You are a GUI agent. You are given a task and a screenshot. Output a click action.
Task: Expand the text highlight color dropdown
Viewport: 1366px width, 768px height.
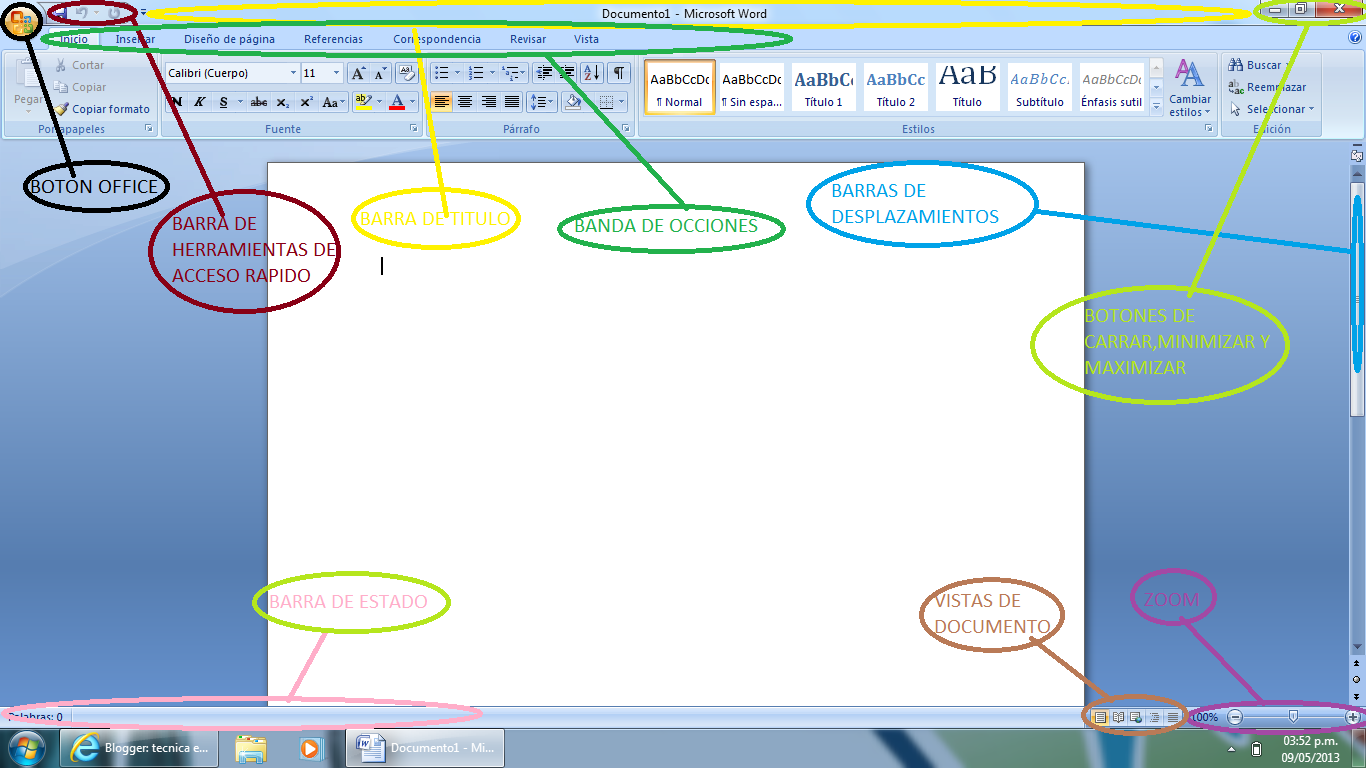point(380,103)
